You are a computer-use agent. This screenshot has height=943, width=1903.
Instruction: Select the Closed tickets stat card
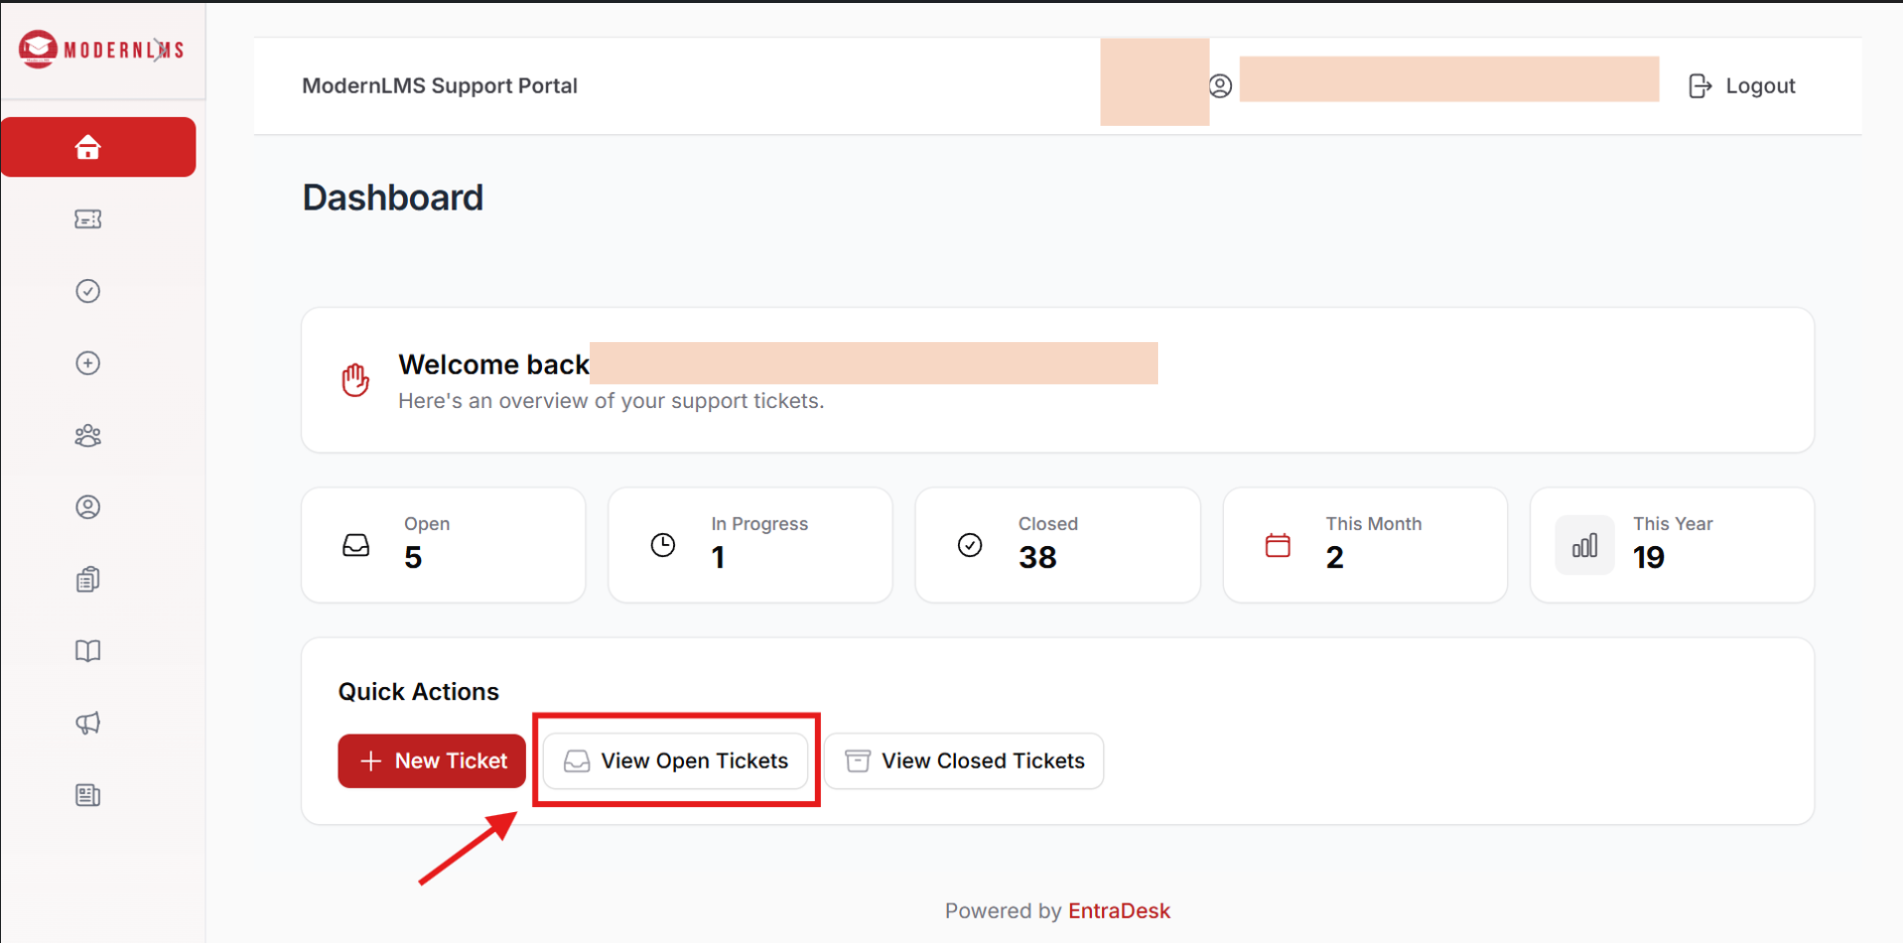coord(1057,545)
